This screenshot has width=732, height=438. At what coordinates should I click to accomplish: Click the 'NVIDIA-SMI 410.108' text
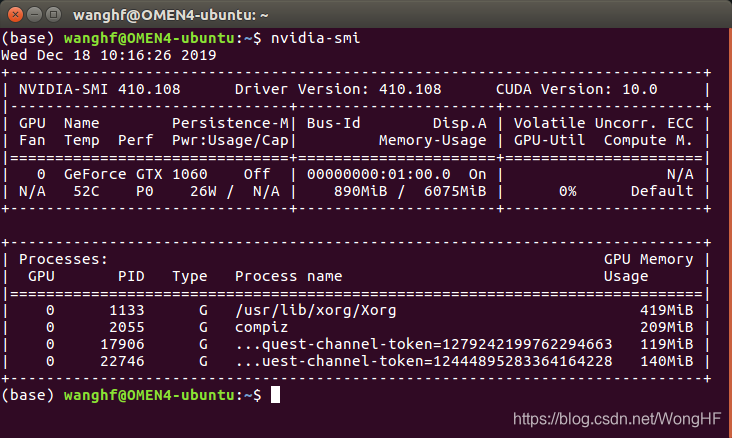(99, 89)
